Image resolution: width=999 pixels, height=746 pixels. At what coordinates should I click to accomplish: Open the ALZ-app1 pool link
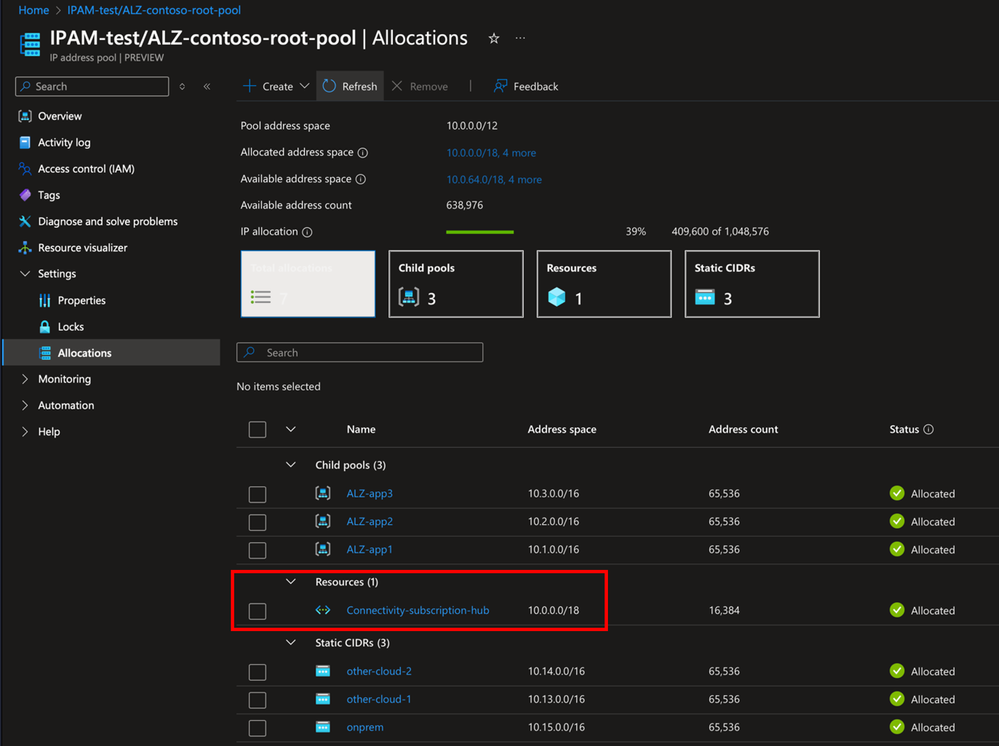tap(370, 549)
